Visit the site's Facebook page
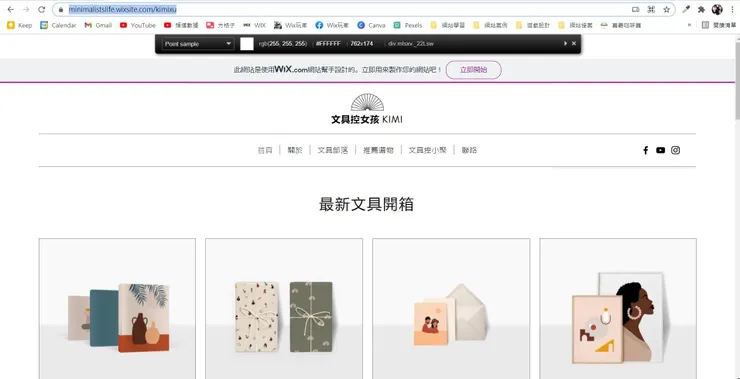 (645, 150)
